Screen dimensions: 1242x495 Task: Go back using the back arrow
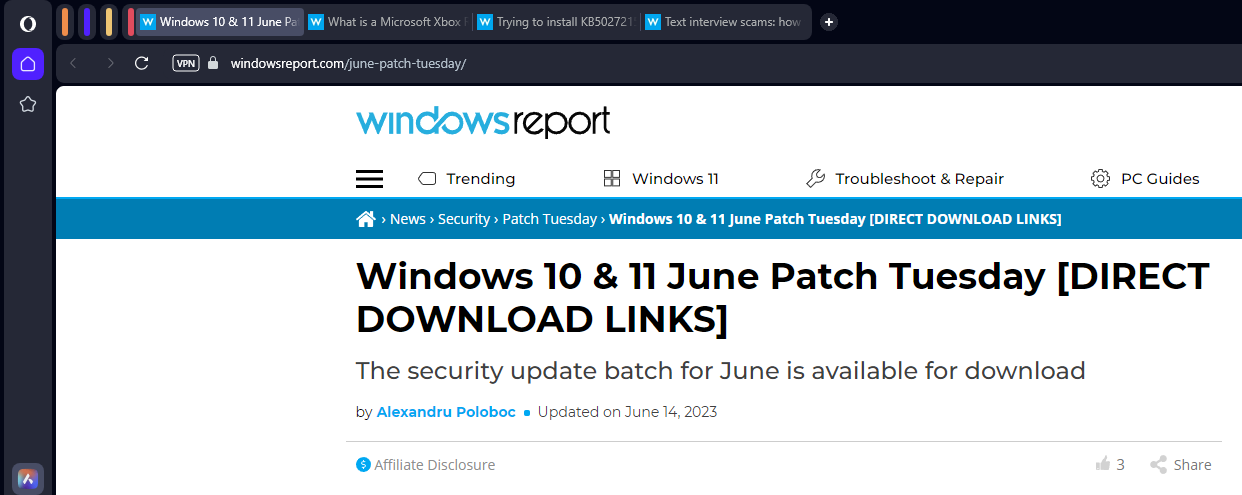coord(73,63)
